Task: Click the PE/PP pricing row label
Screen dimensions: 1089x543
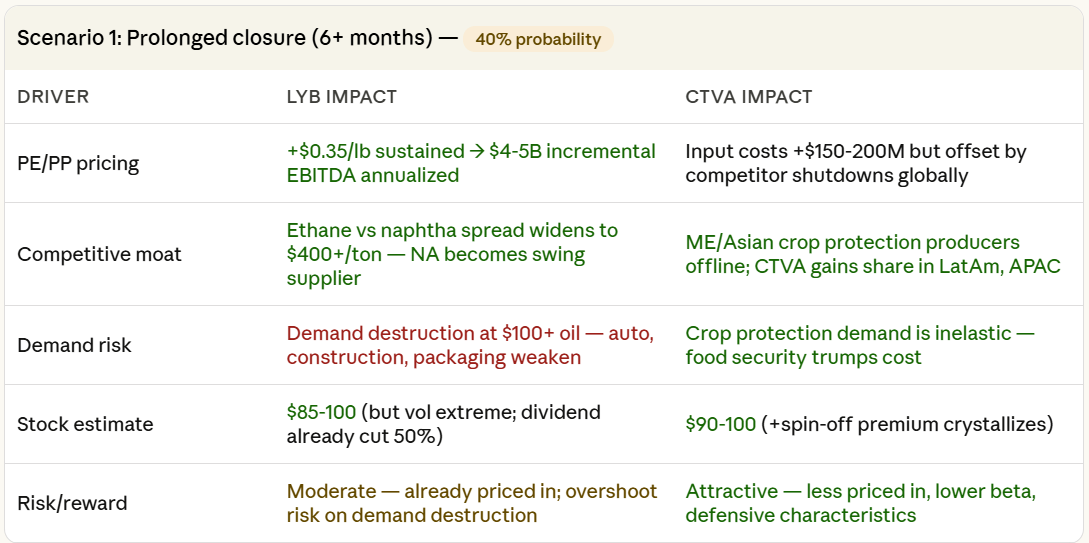Action: pyautogui.click(x=78, y=163)
